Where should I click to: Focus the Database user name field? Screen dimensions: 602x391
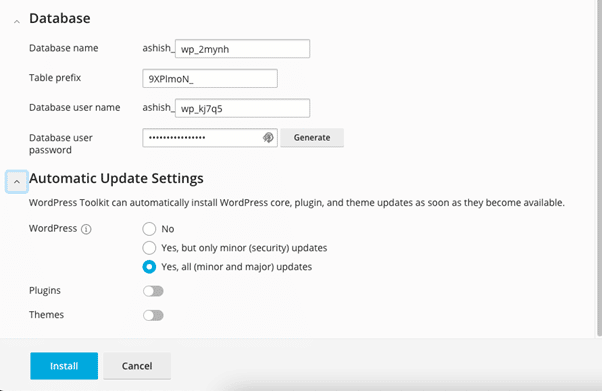pyautogui.click(x=242, y=108)
